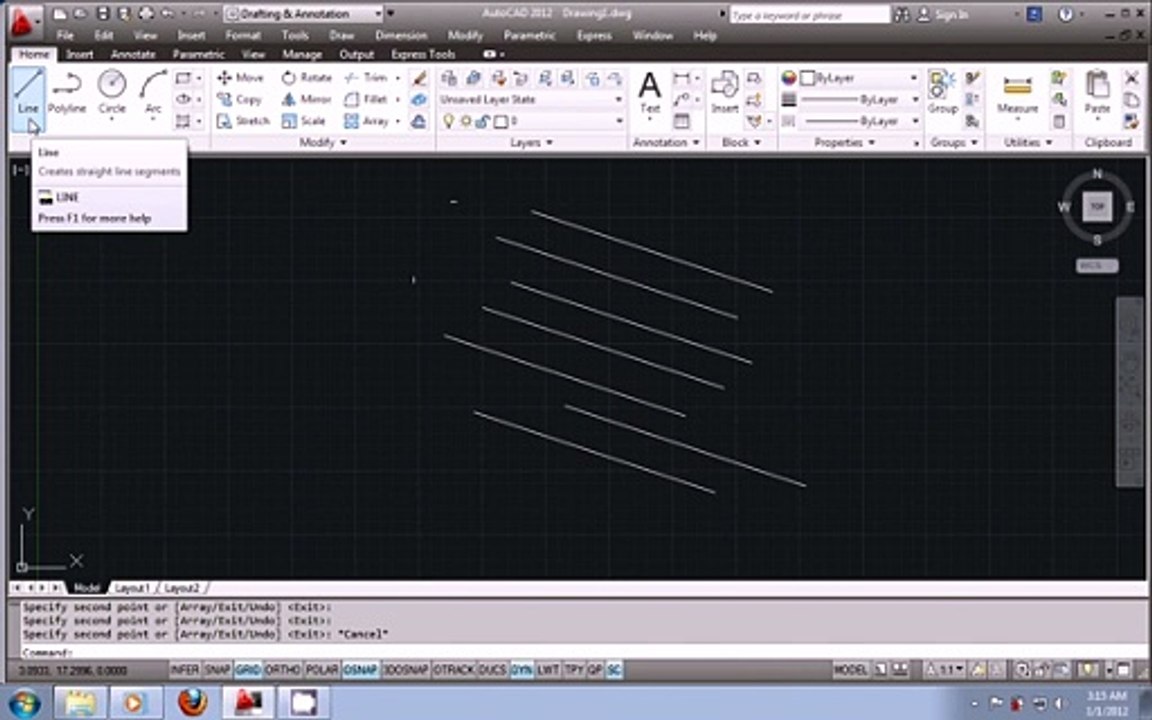Click the Paste clipboard button
The width and height of the screenshot is (1152, 720).
click(x=1097, y=94)
